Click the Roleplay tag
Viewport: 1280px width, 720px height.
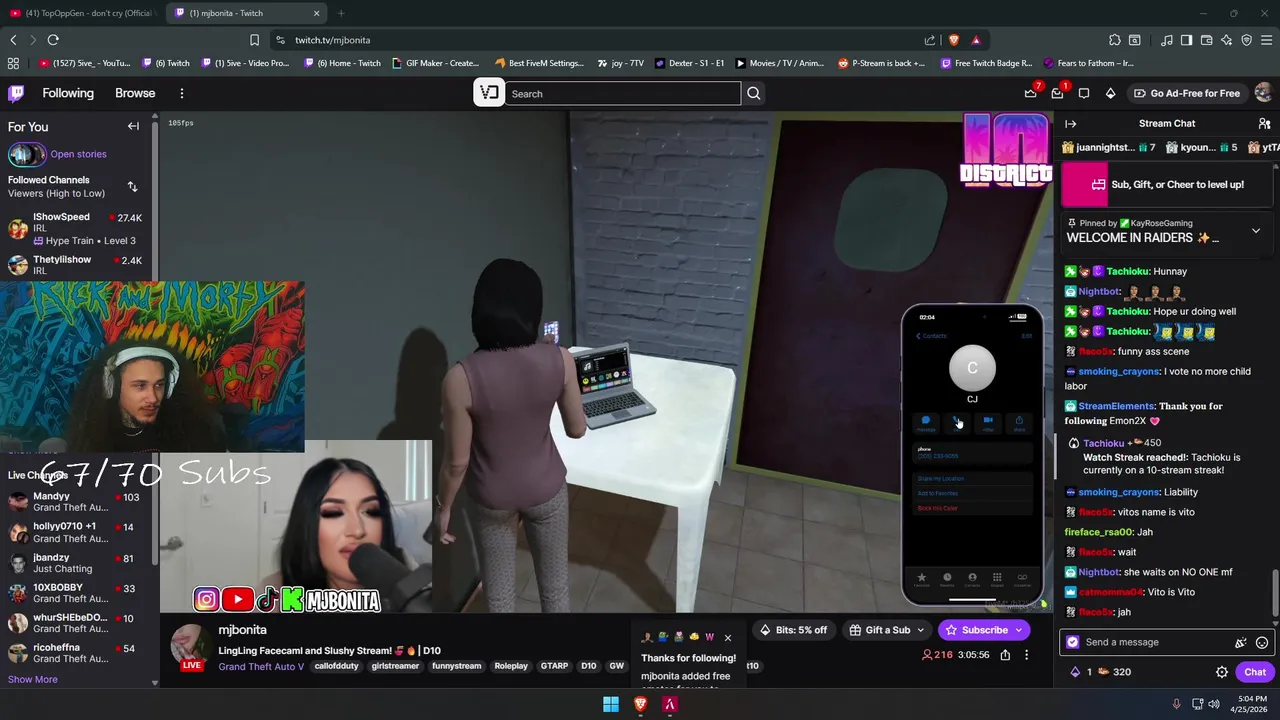coord(511,666)
